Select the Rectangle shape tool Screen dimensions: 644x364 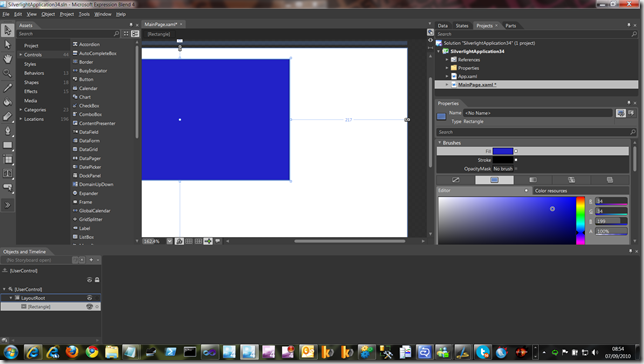tap(7, 145)
